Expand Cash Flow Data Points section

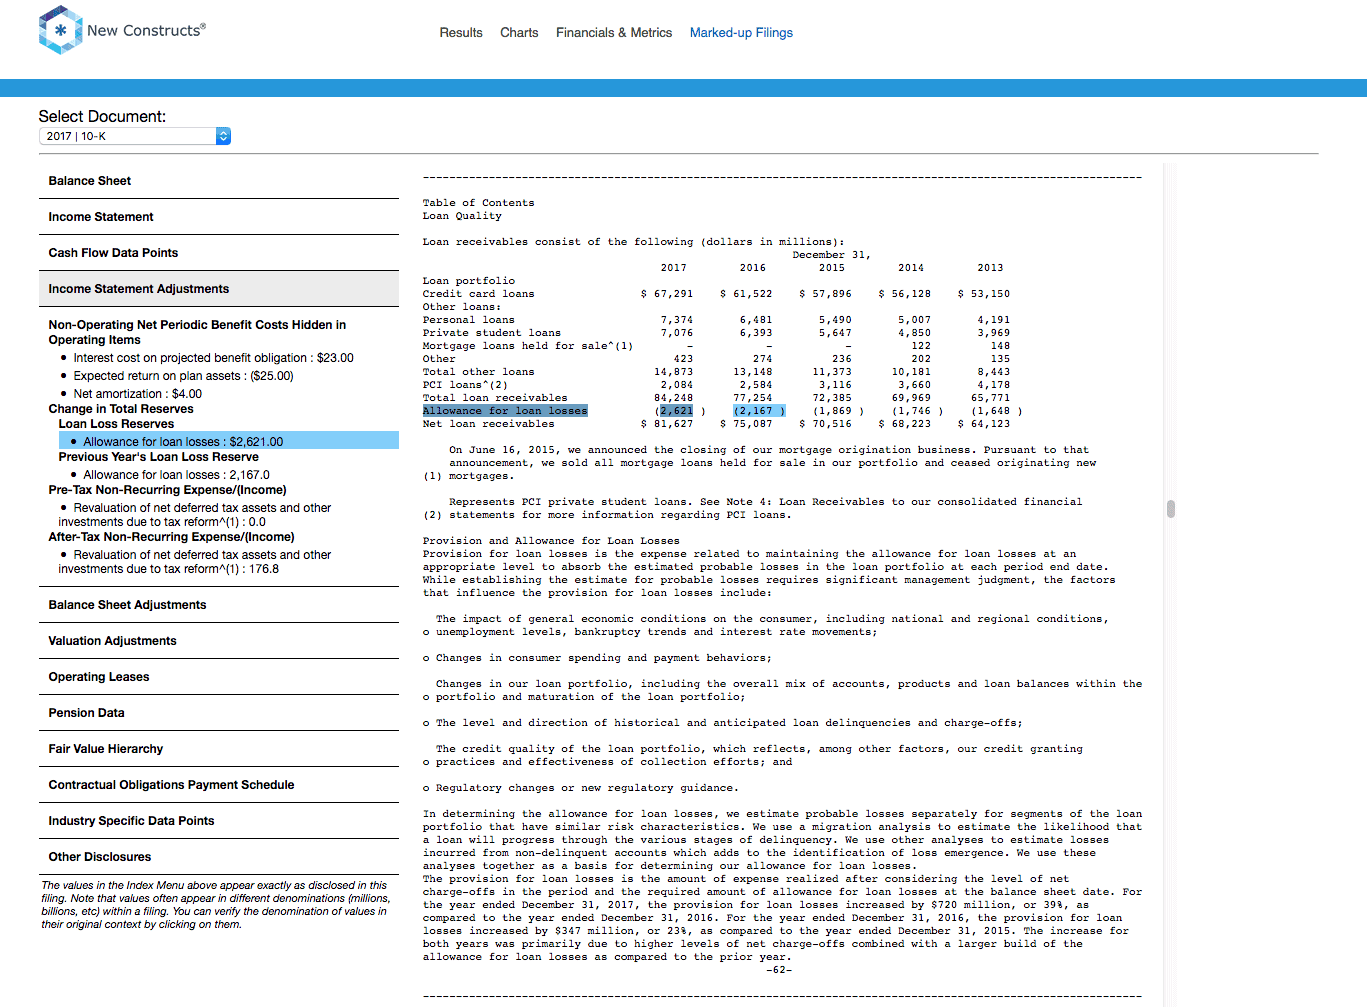(218, 253)
